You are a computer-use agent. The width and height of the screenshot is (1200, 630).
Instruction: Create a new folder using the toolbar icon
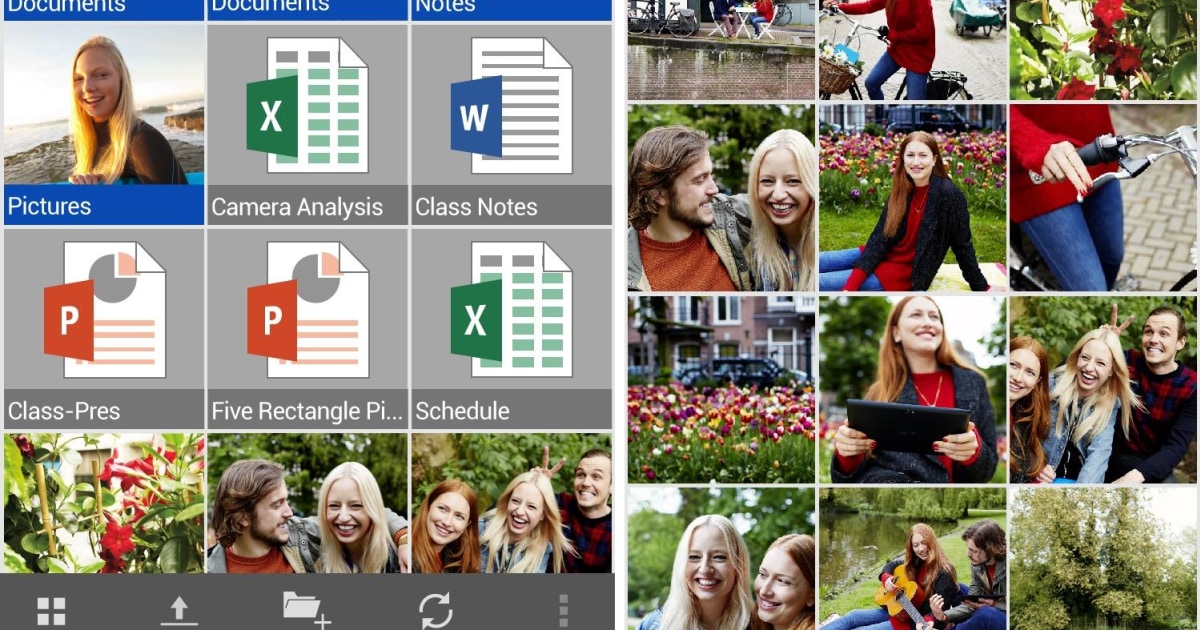click(x=306, y=608)
